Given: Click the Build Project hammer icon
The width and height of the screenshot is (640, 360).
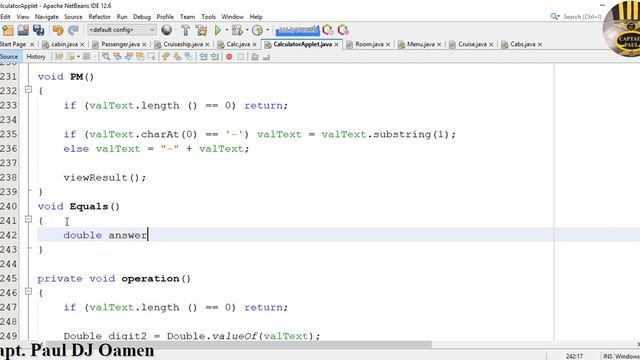Looking at the screenshot, I should point(186,30).
